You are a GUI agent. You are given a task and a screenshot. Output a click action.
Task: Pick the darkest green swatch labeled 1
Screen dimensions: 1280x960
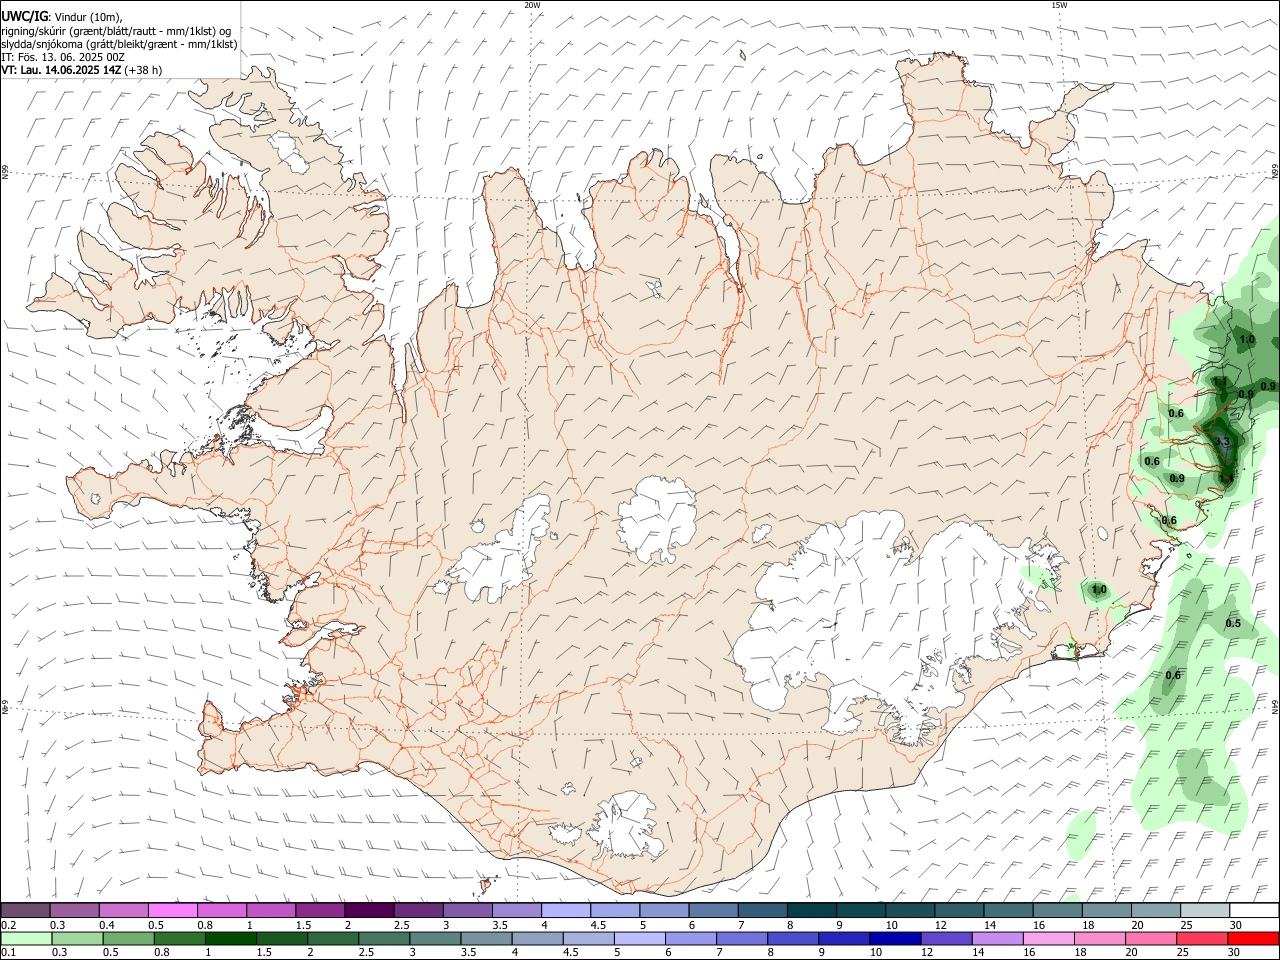[230, 938]
